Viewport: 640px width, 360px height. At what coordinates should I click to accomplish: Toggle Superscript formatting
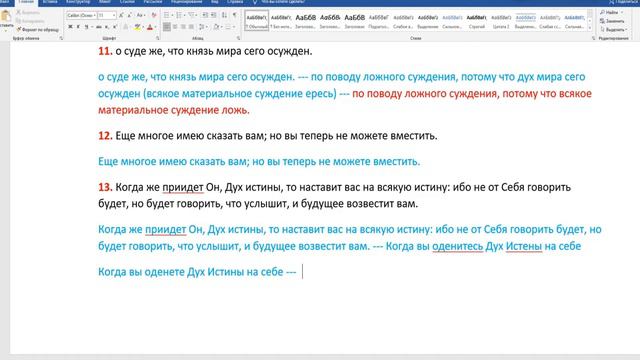pos(115,27)
